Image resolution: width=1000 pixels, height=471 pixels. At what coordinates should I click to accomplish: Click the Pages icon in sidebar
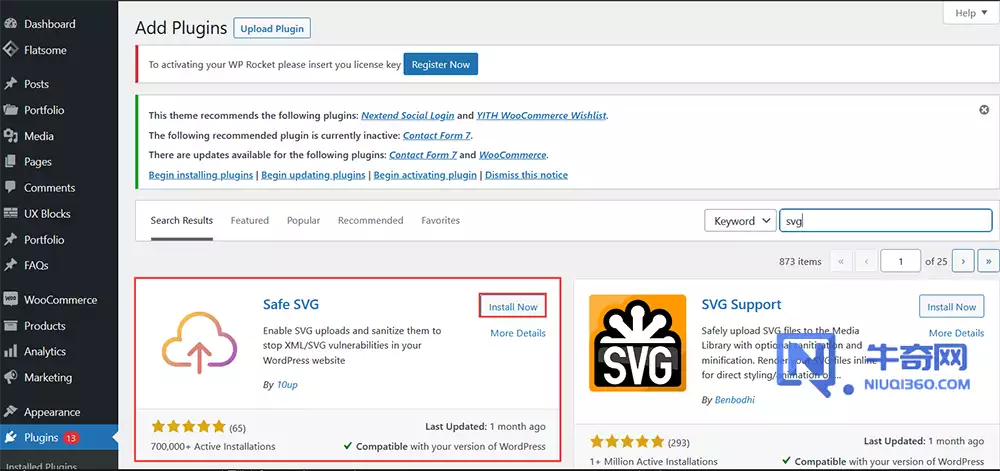(x=10, y=162)
